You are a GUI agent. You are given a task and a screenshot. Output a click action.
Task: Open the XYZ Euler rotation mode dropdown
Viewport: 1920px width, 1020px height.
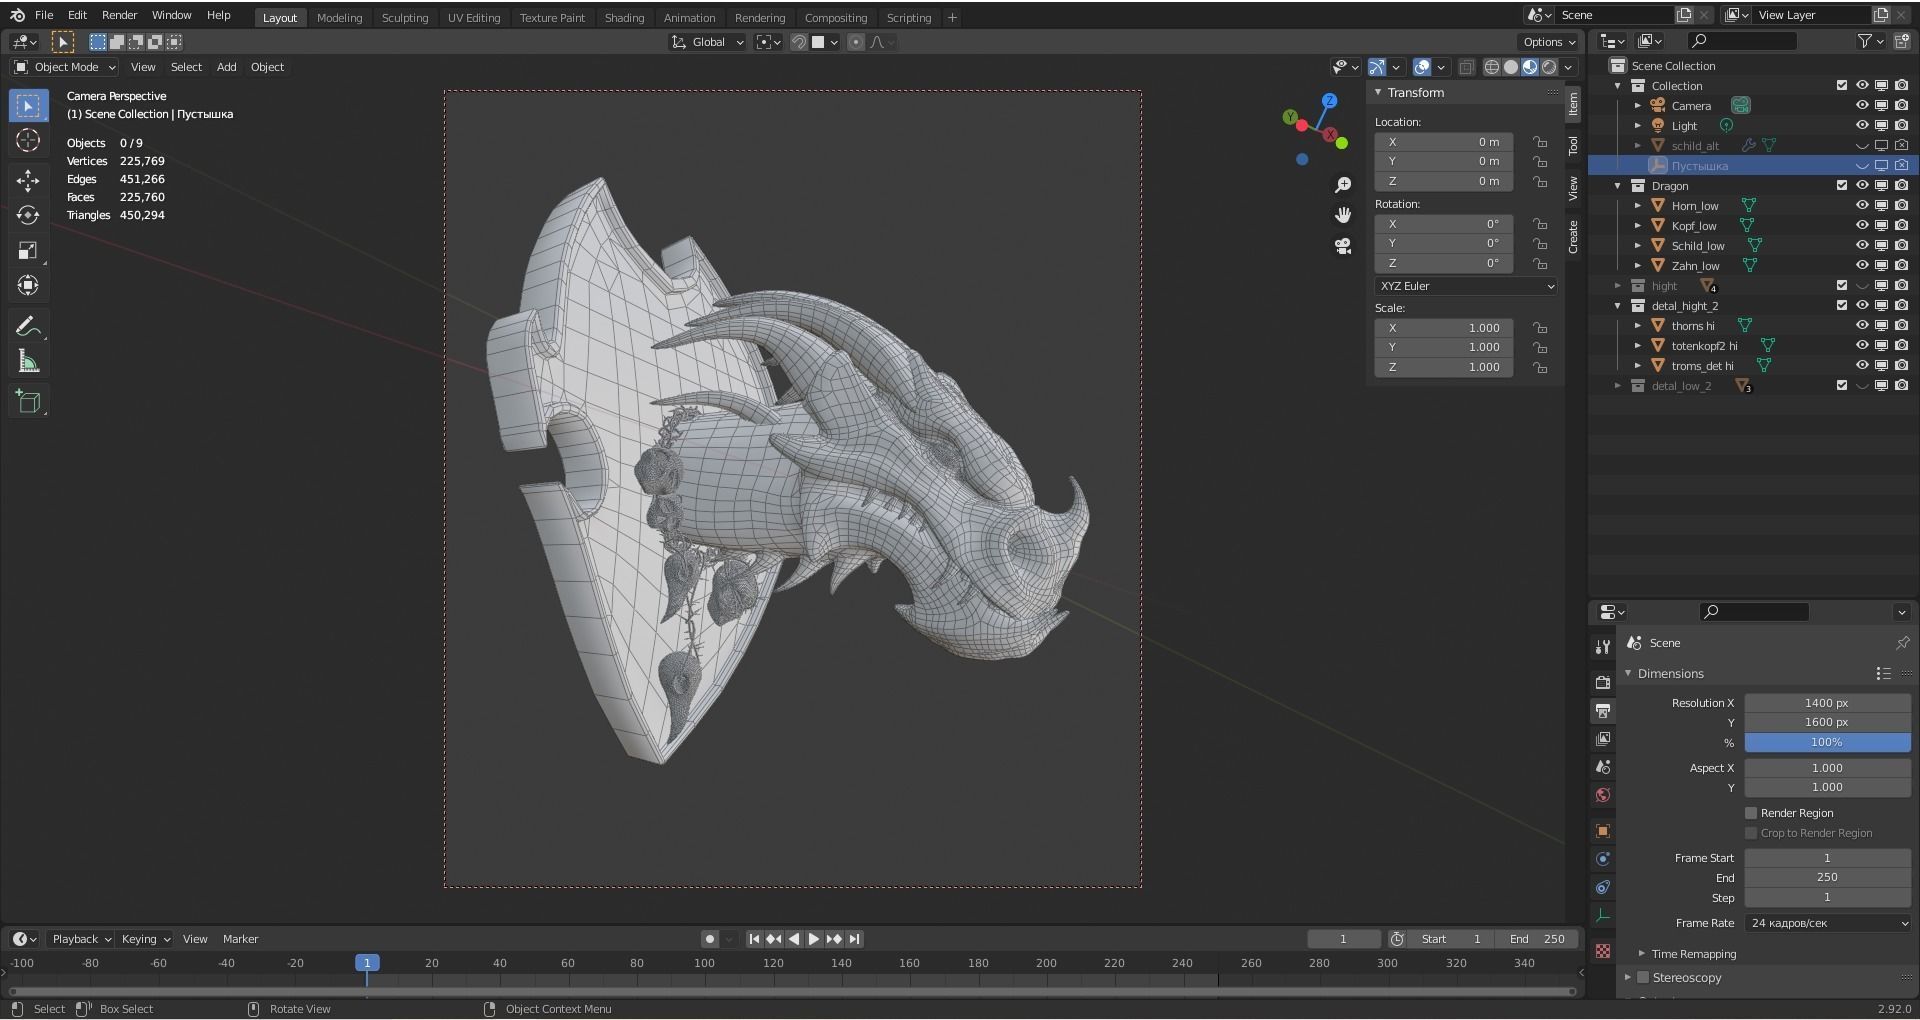1466,286
